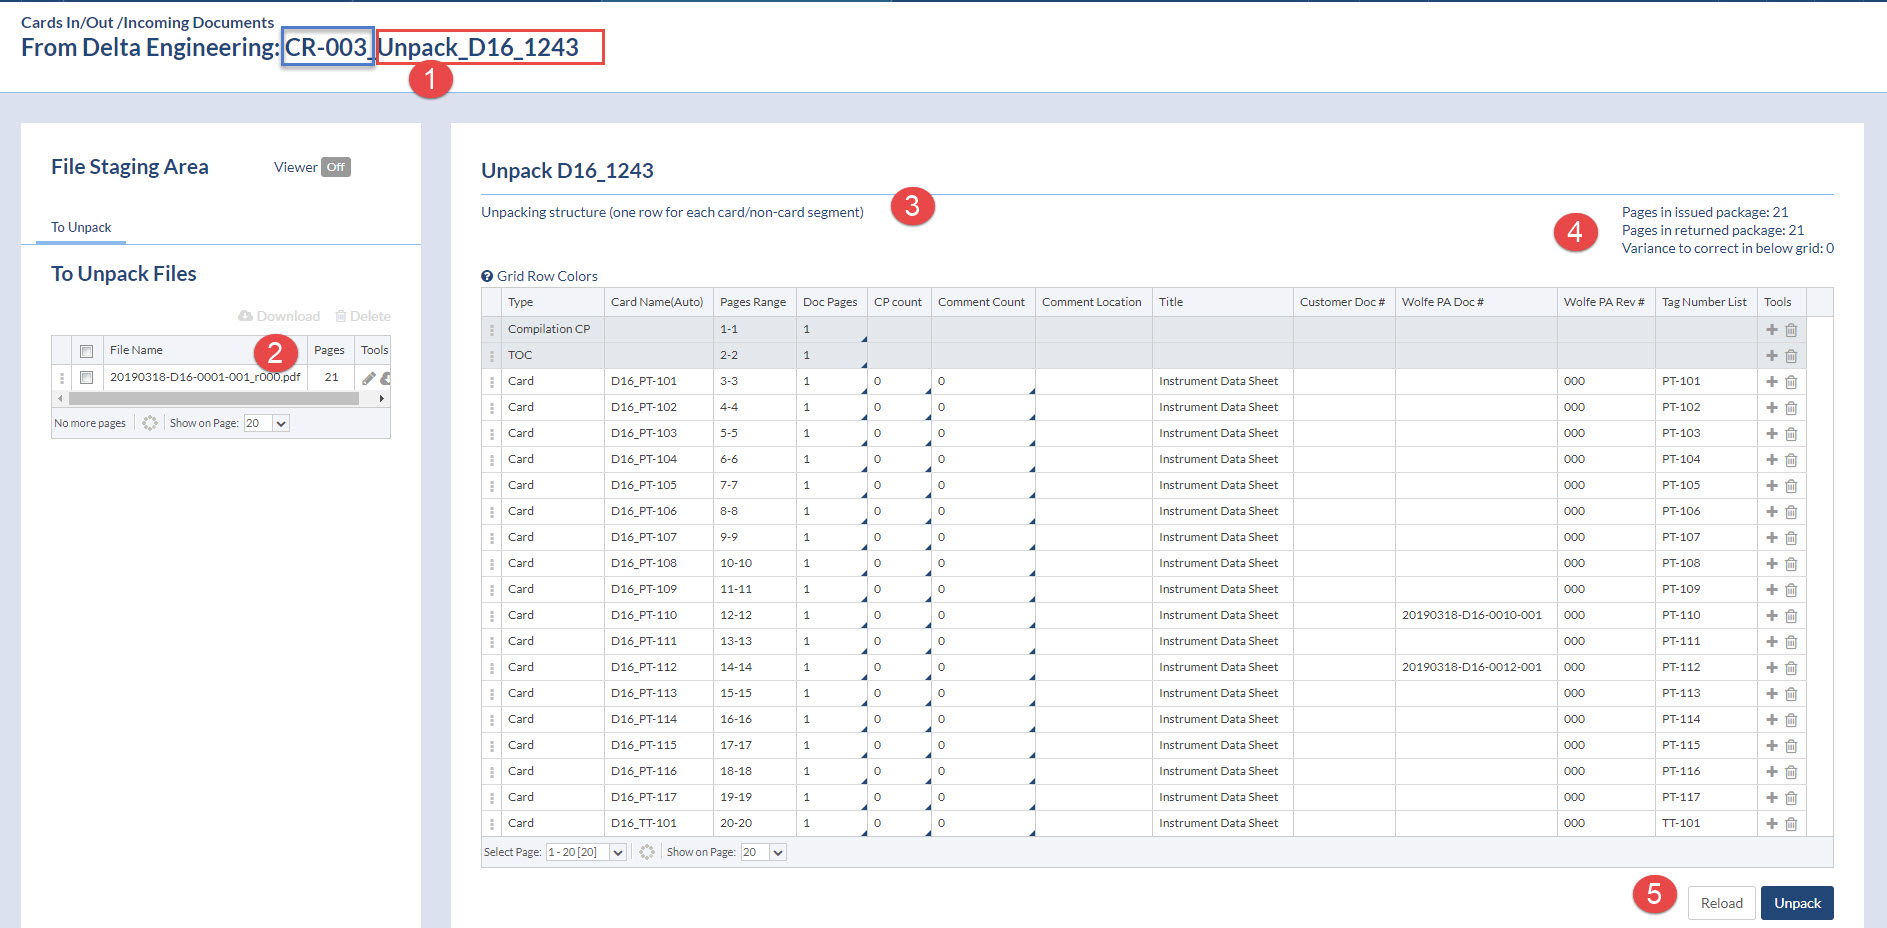This screenshot has width=1887, height=928.
Task: Delete the D16_PT-101 card row
Action: 1791,382
